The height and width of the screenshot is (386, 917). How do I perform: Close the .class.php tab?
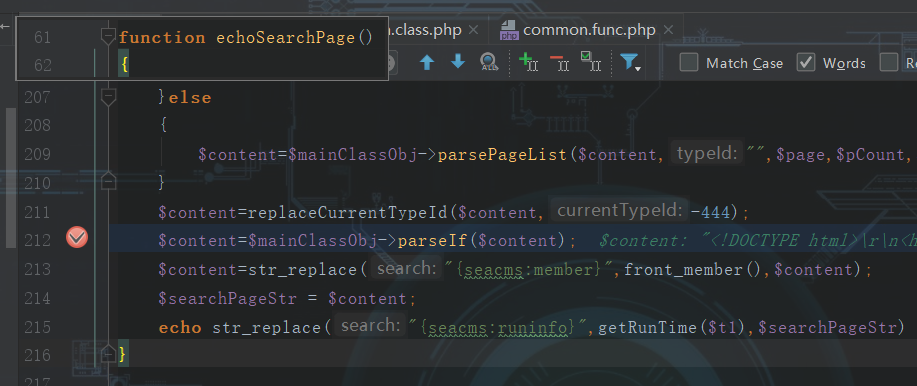[x=474, y=30]
